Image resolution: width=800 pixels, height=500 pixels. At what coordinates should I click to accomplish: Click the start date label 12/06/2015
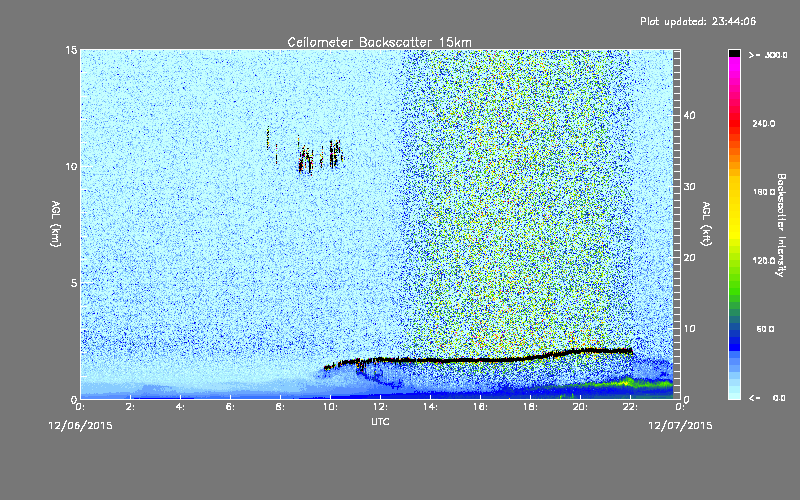pyautogui.click(x=80, y=426)
